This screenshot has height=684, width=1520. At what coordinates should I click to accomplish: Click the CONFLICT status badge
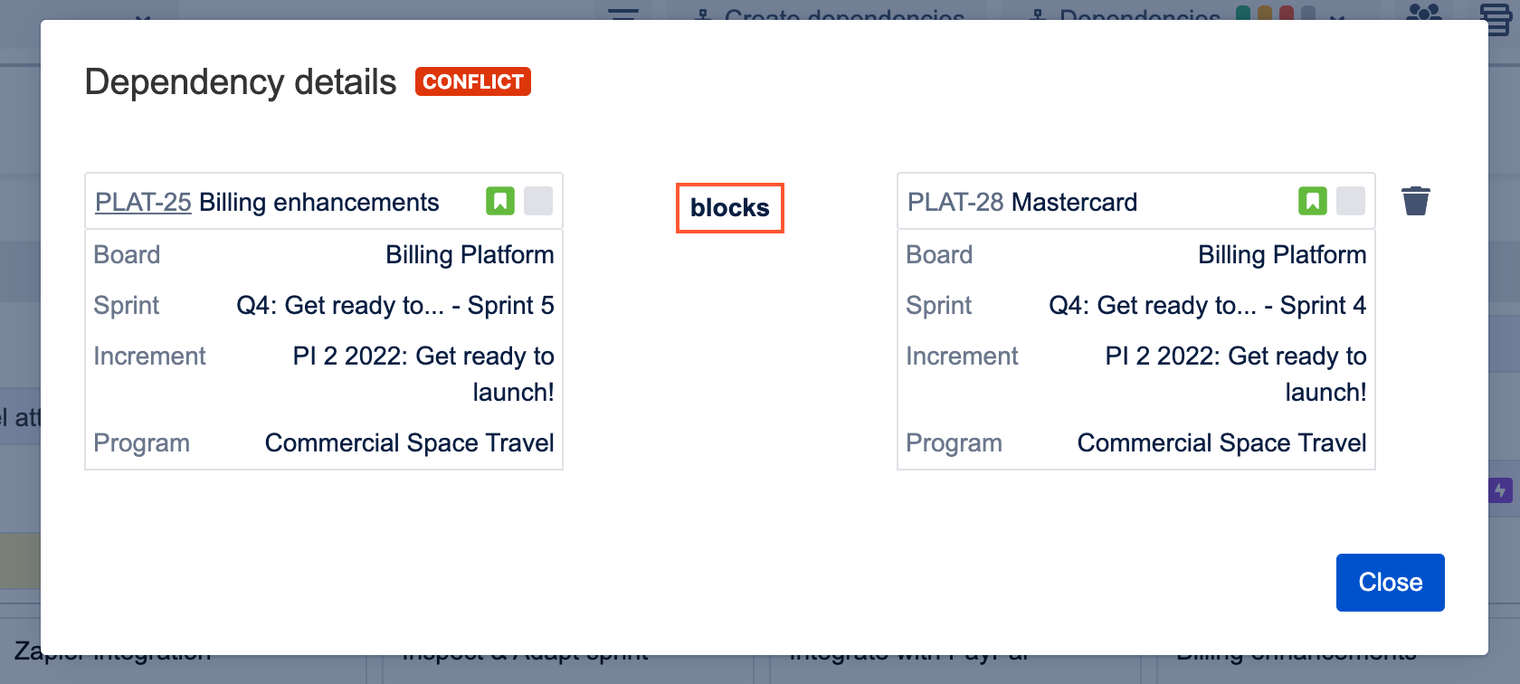(x=473, y=82)
